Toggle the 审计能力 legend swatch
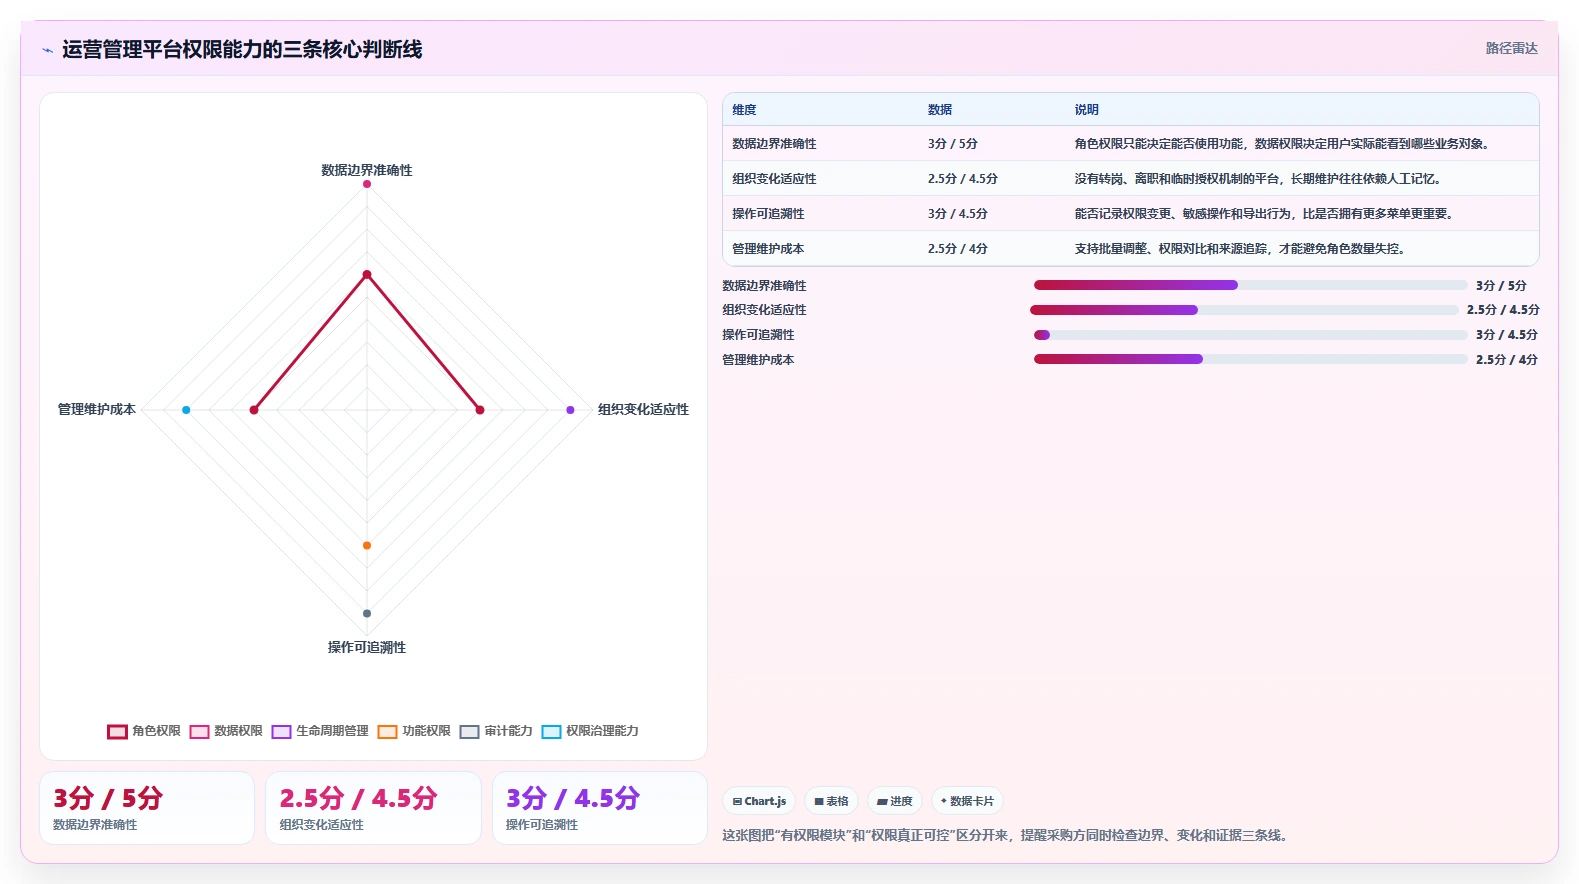 coord(469,731)
